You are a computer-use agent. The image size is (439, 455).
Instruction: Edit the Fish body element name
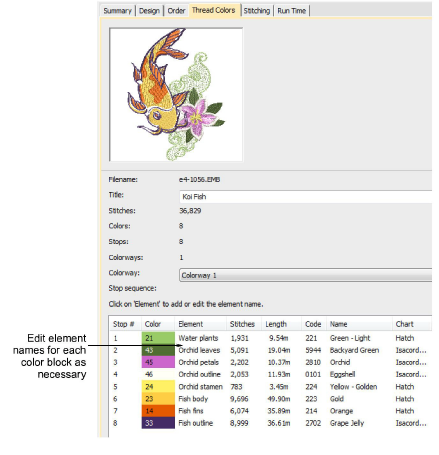pos(193,399)
